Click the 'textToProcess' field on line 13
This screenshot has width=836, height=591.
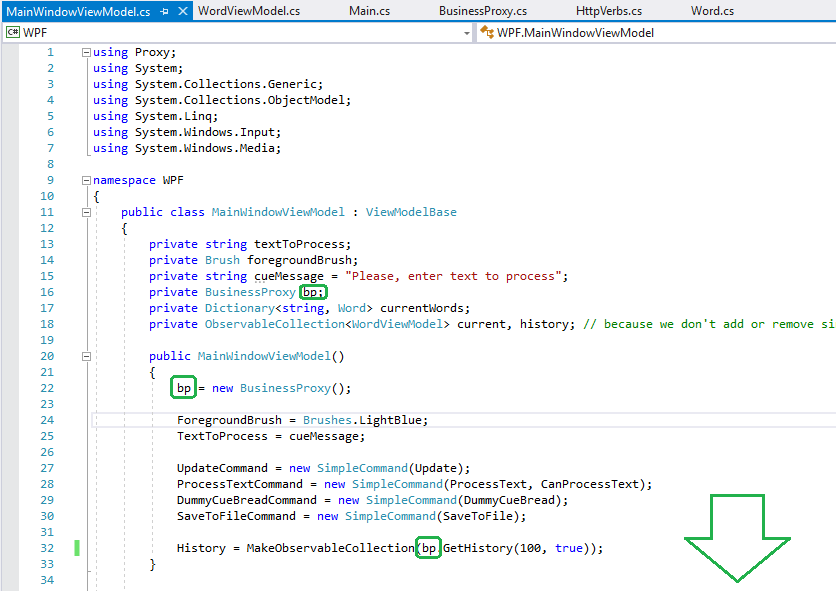point(299,244)
